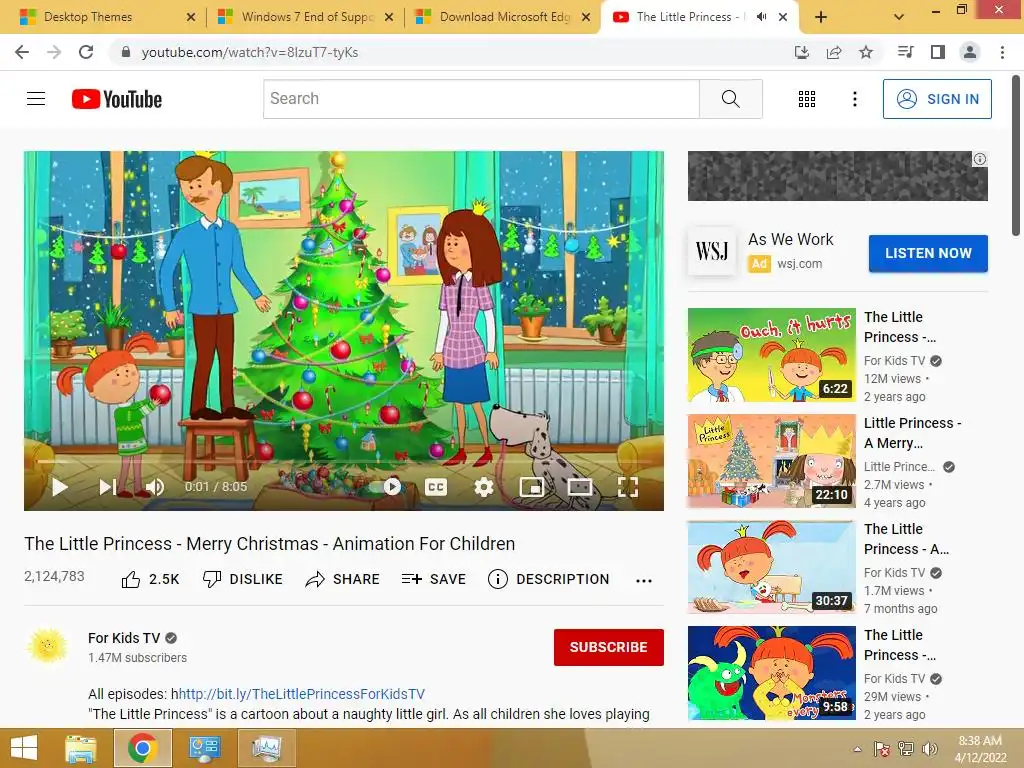Mute the video player volume
Image resolution: width=1024 pixels, height=768 pixels.
tap(155, 487)
